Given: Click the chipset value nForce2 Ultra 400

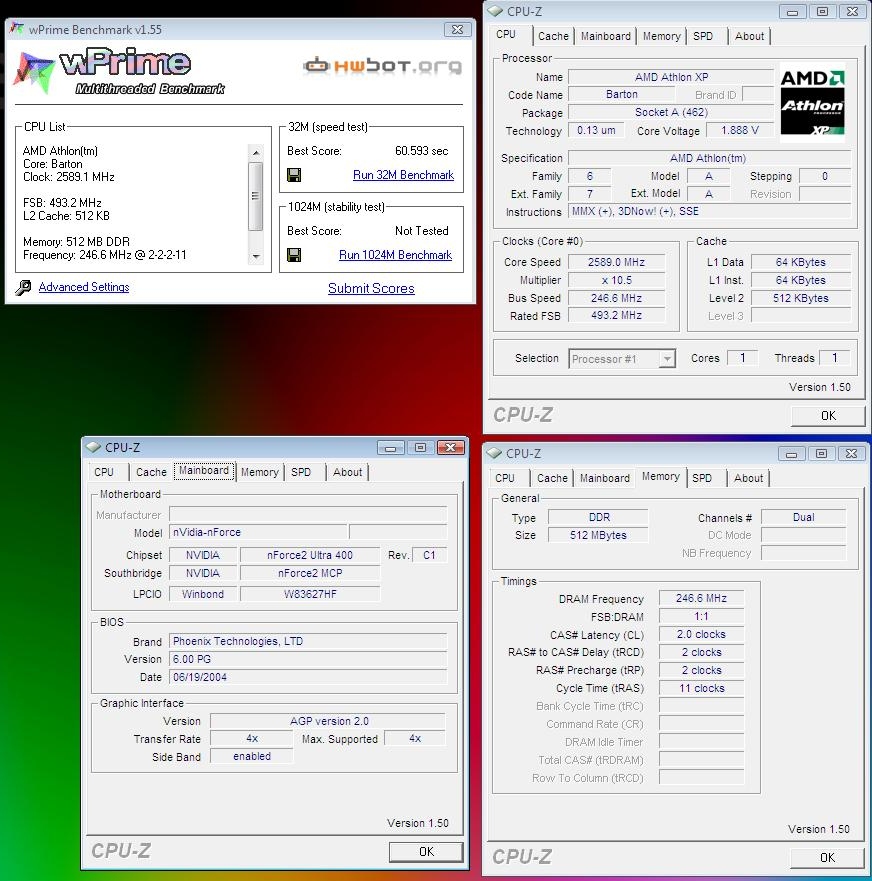Looking at the screenshot, I should click(310, 555).
